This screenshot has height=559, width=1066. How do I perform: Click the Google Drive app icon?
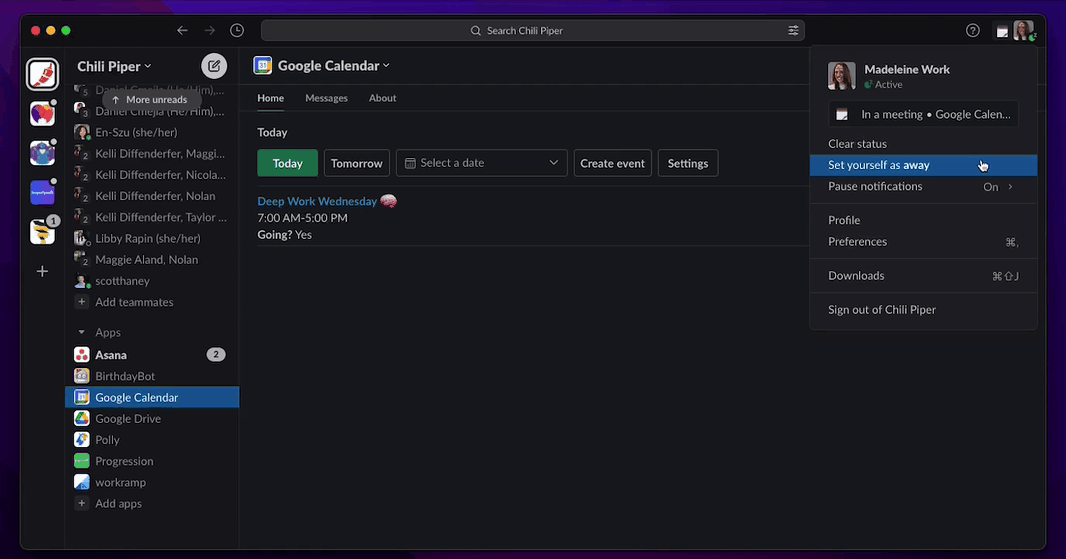82,418
